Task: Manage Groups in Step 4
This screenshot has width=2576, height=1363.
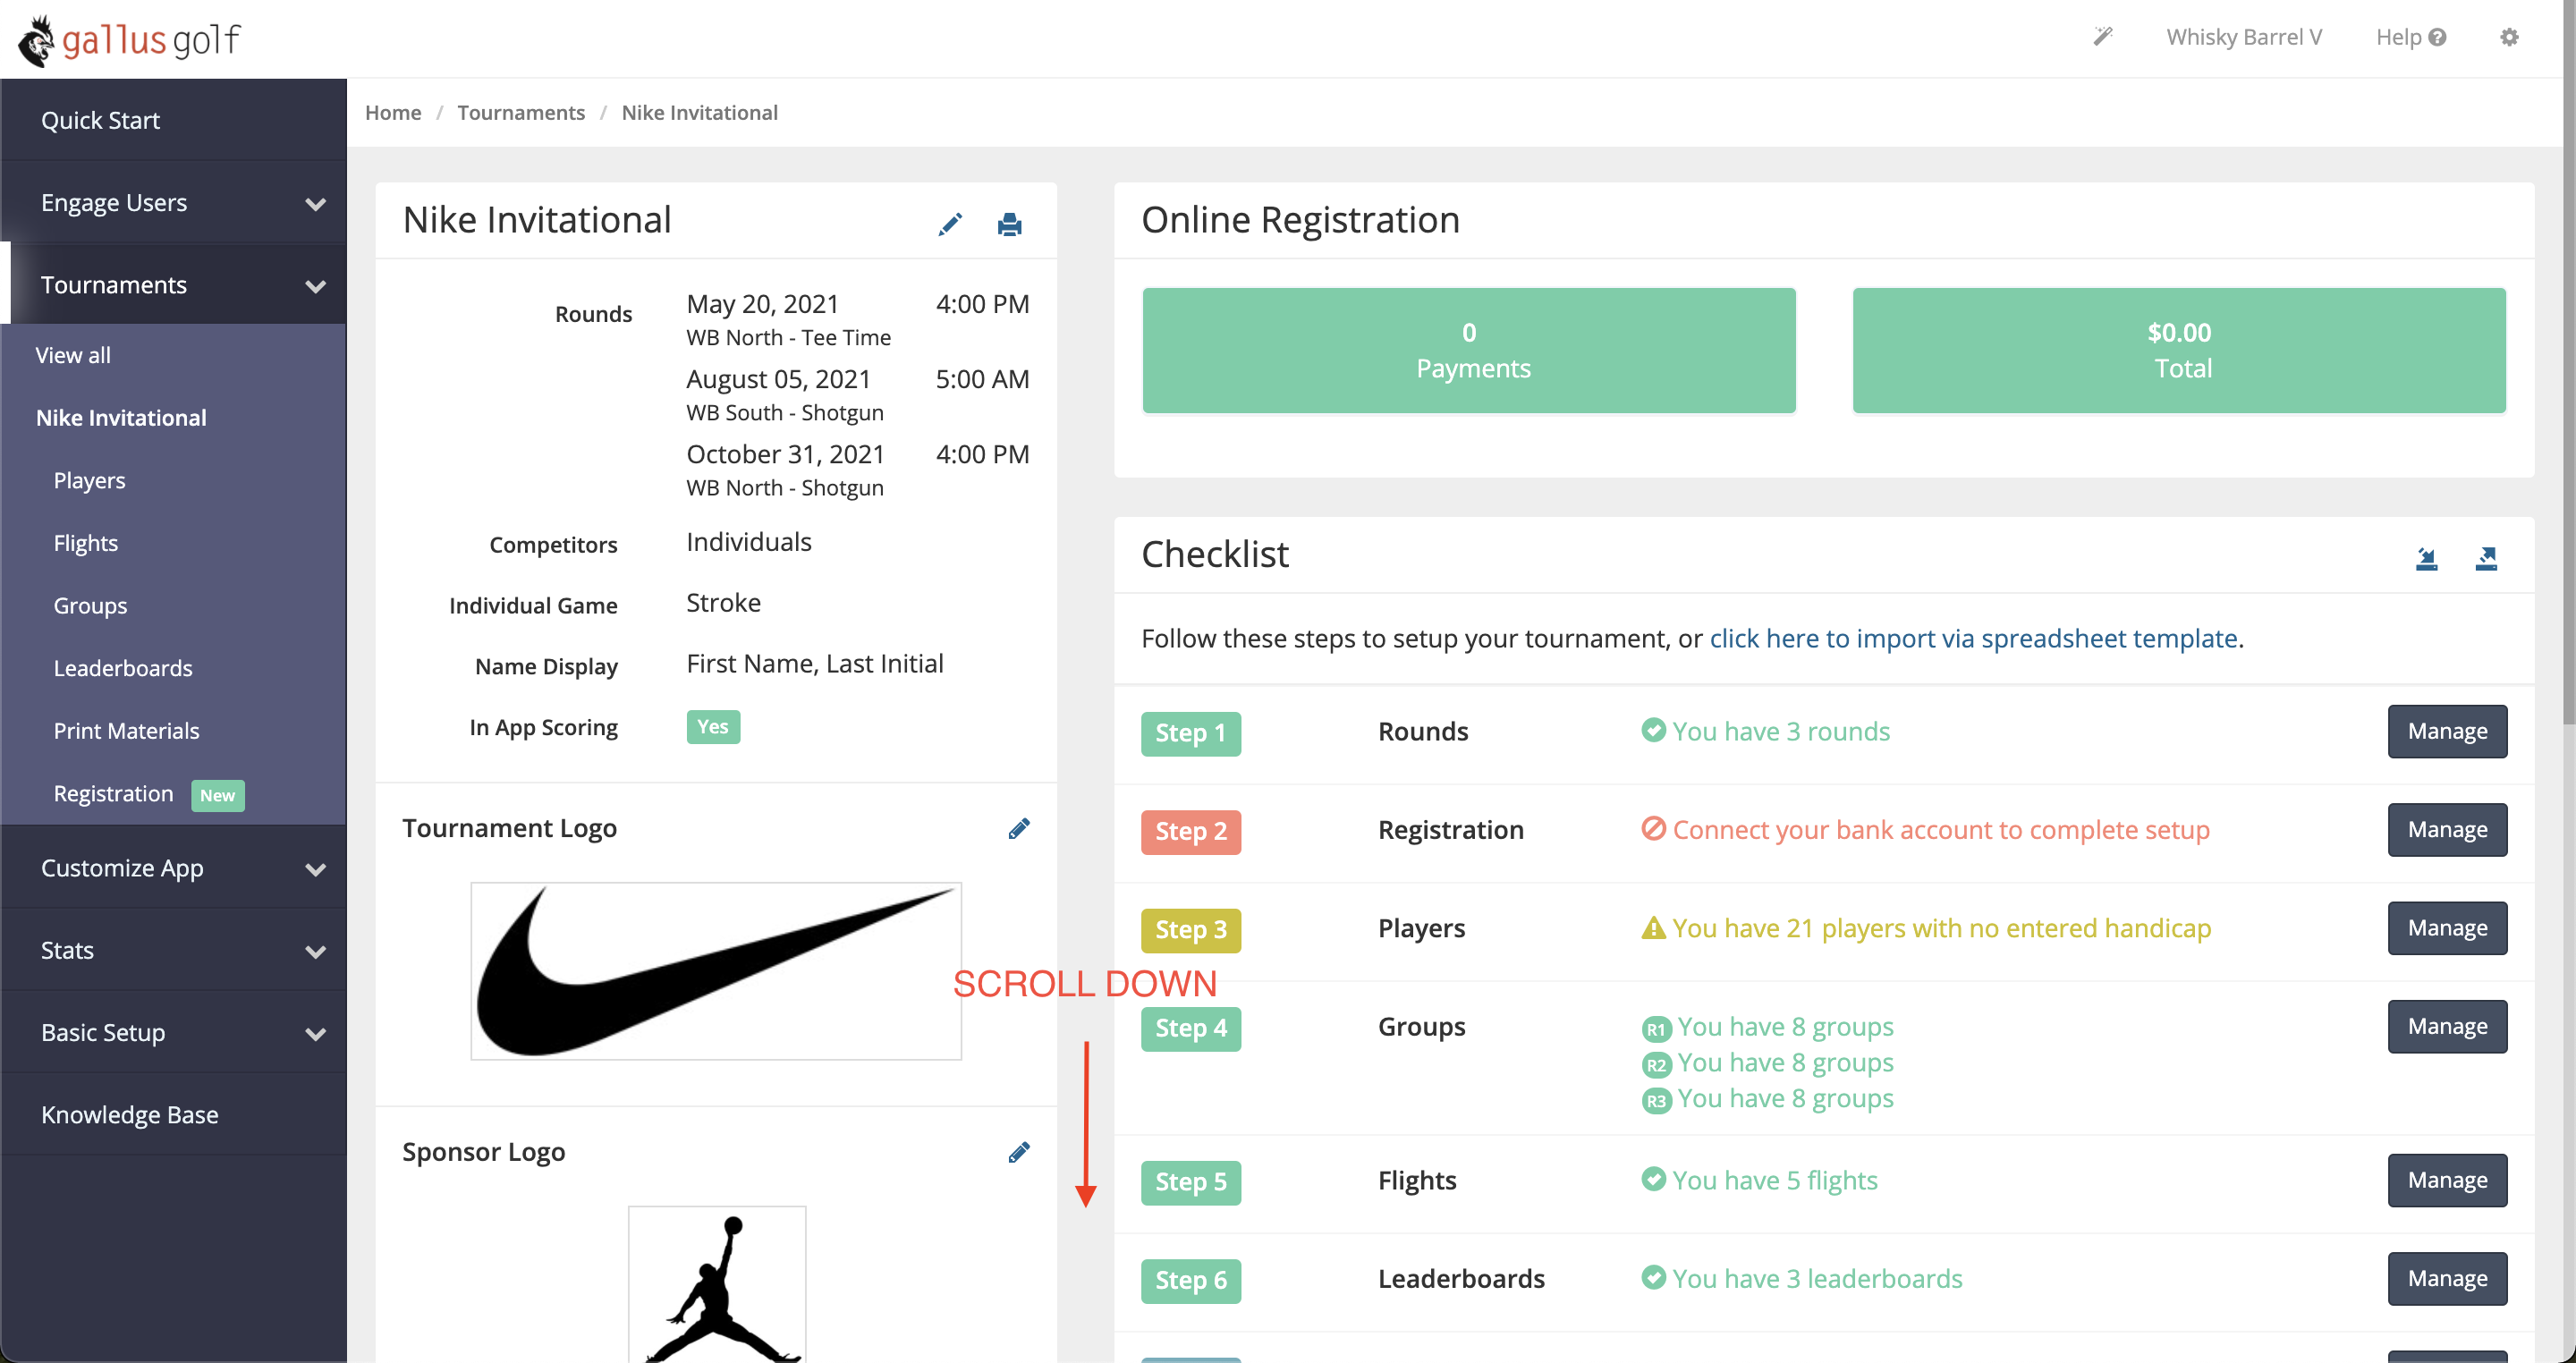Action: [x=2447, y=1026]
